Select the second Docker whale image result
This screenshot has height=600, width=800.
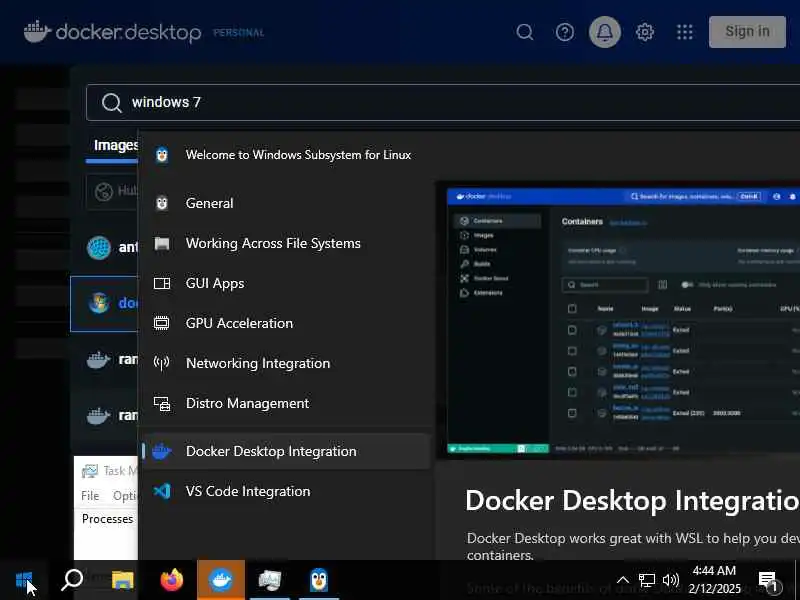coord(98,415)
